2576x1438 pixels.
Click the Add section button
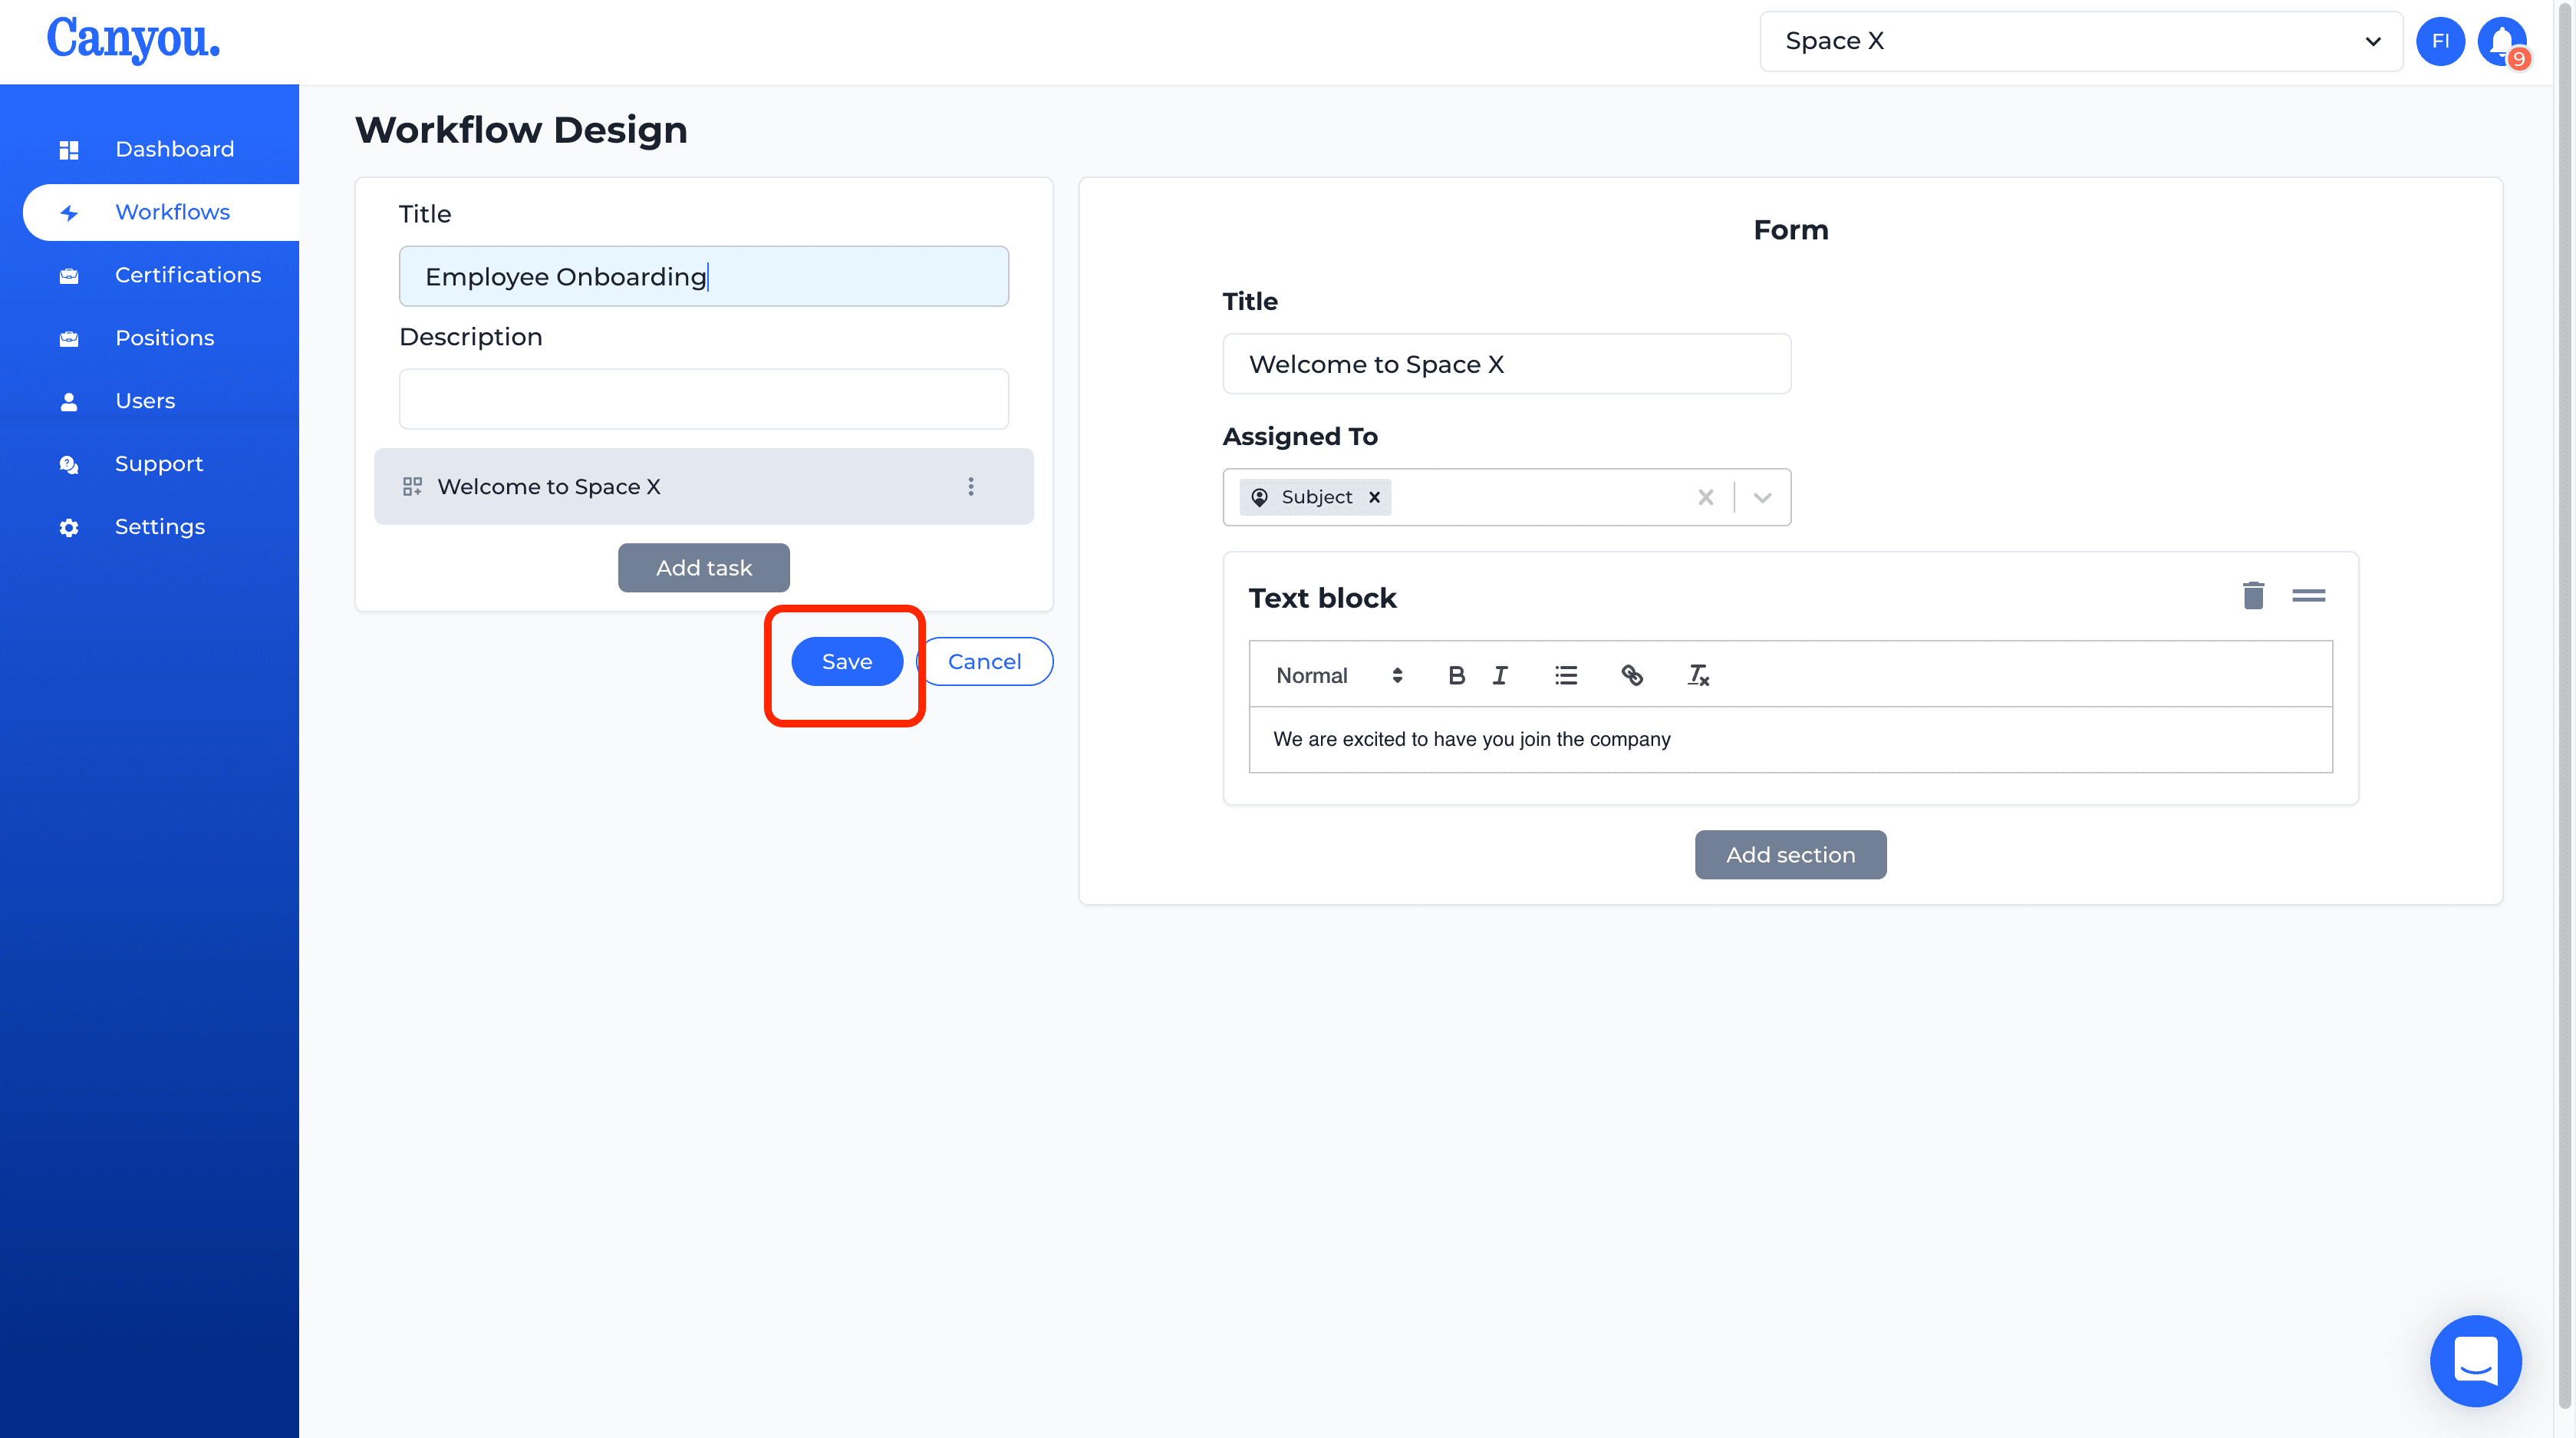1790,854
